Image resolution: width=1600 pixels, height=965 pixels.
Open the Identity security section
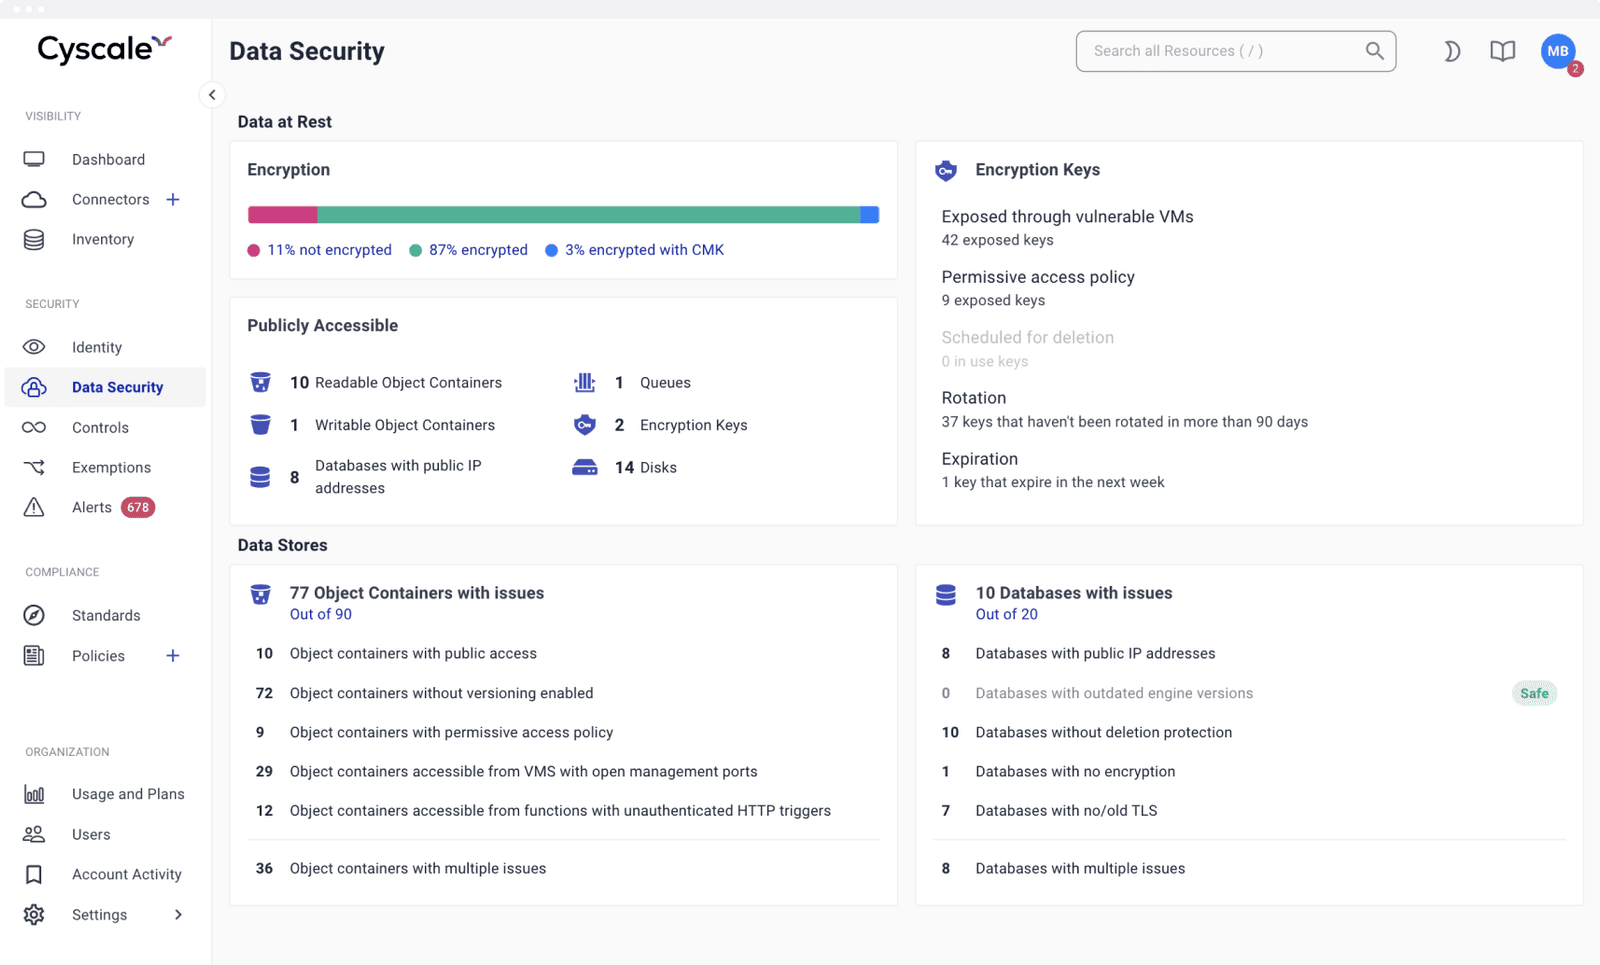pos(96,347)
